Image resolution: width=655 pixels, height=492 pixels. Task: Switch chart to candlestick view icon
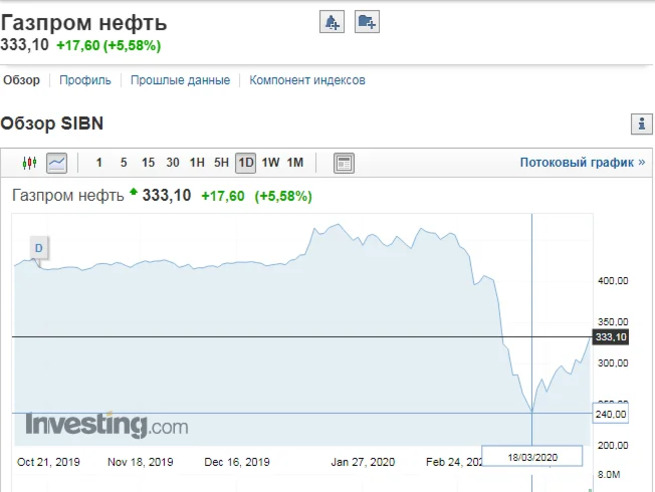click(x=29, y=162)
